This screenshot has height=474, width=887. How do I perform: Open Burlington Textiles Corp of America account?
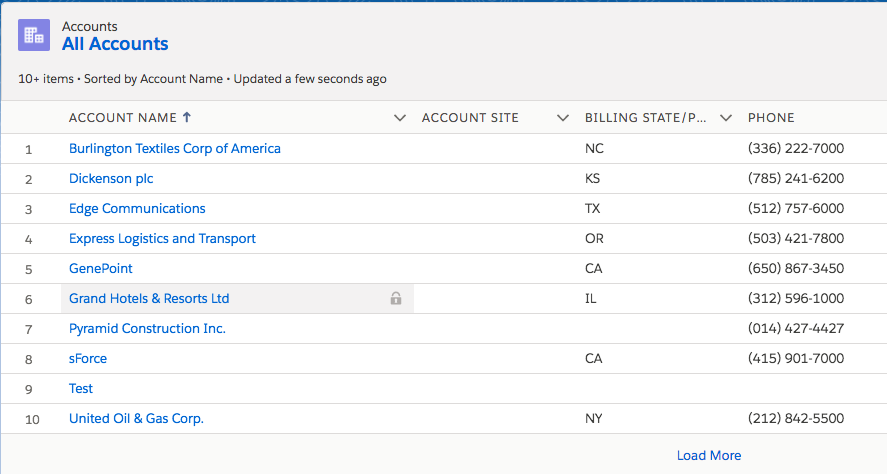(175, 148)
